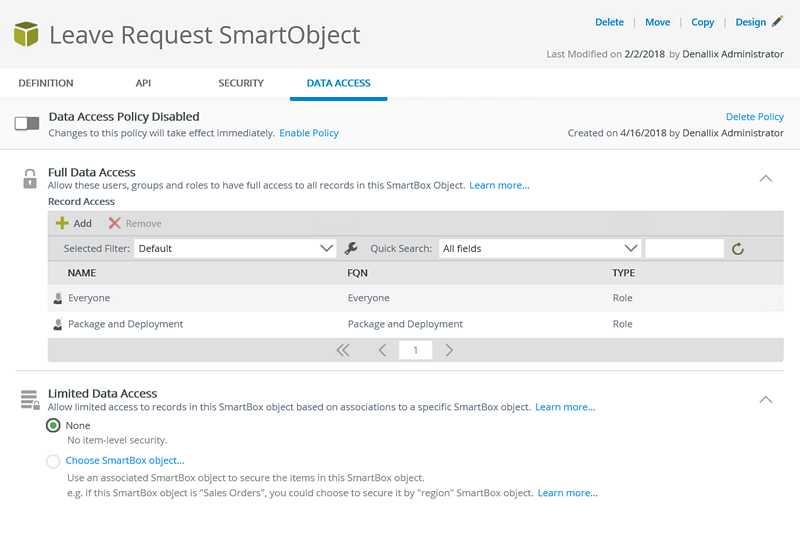Click the red X Remove icon
This screenshot has height=541, width=800.
[114, 223]
